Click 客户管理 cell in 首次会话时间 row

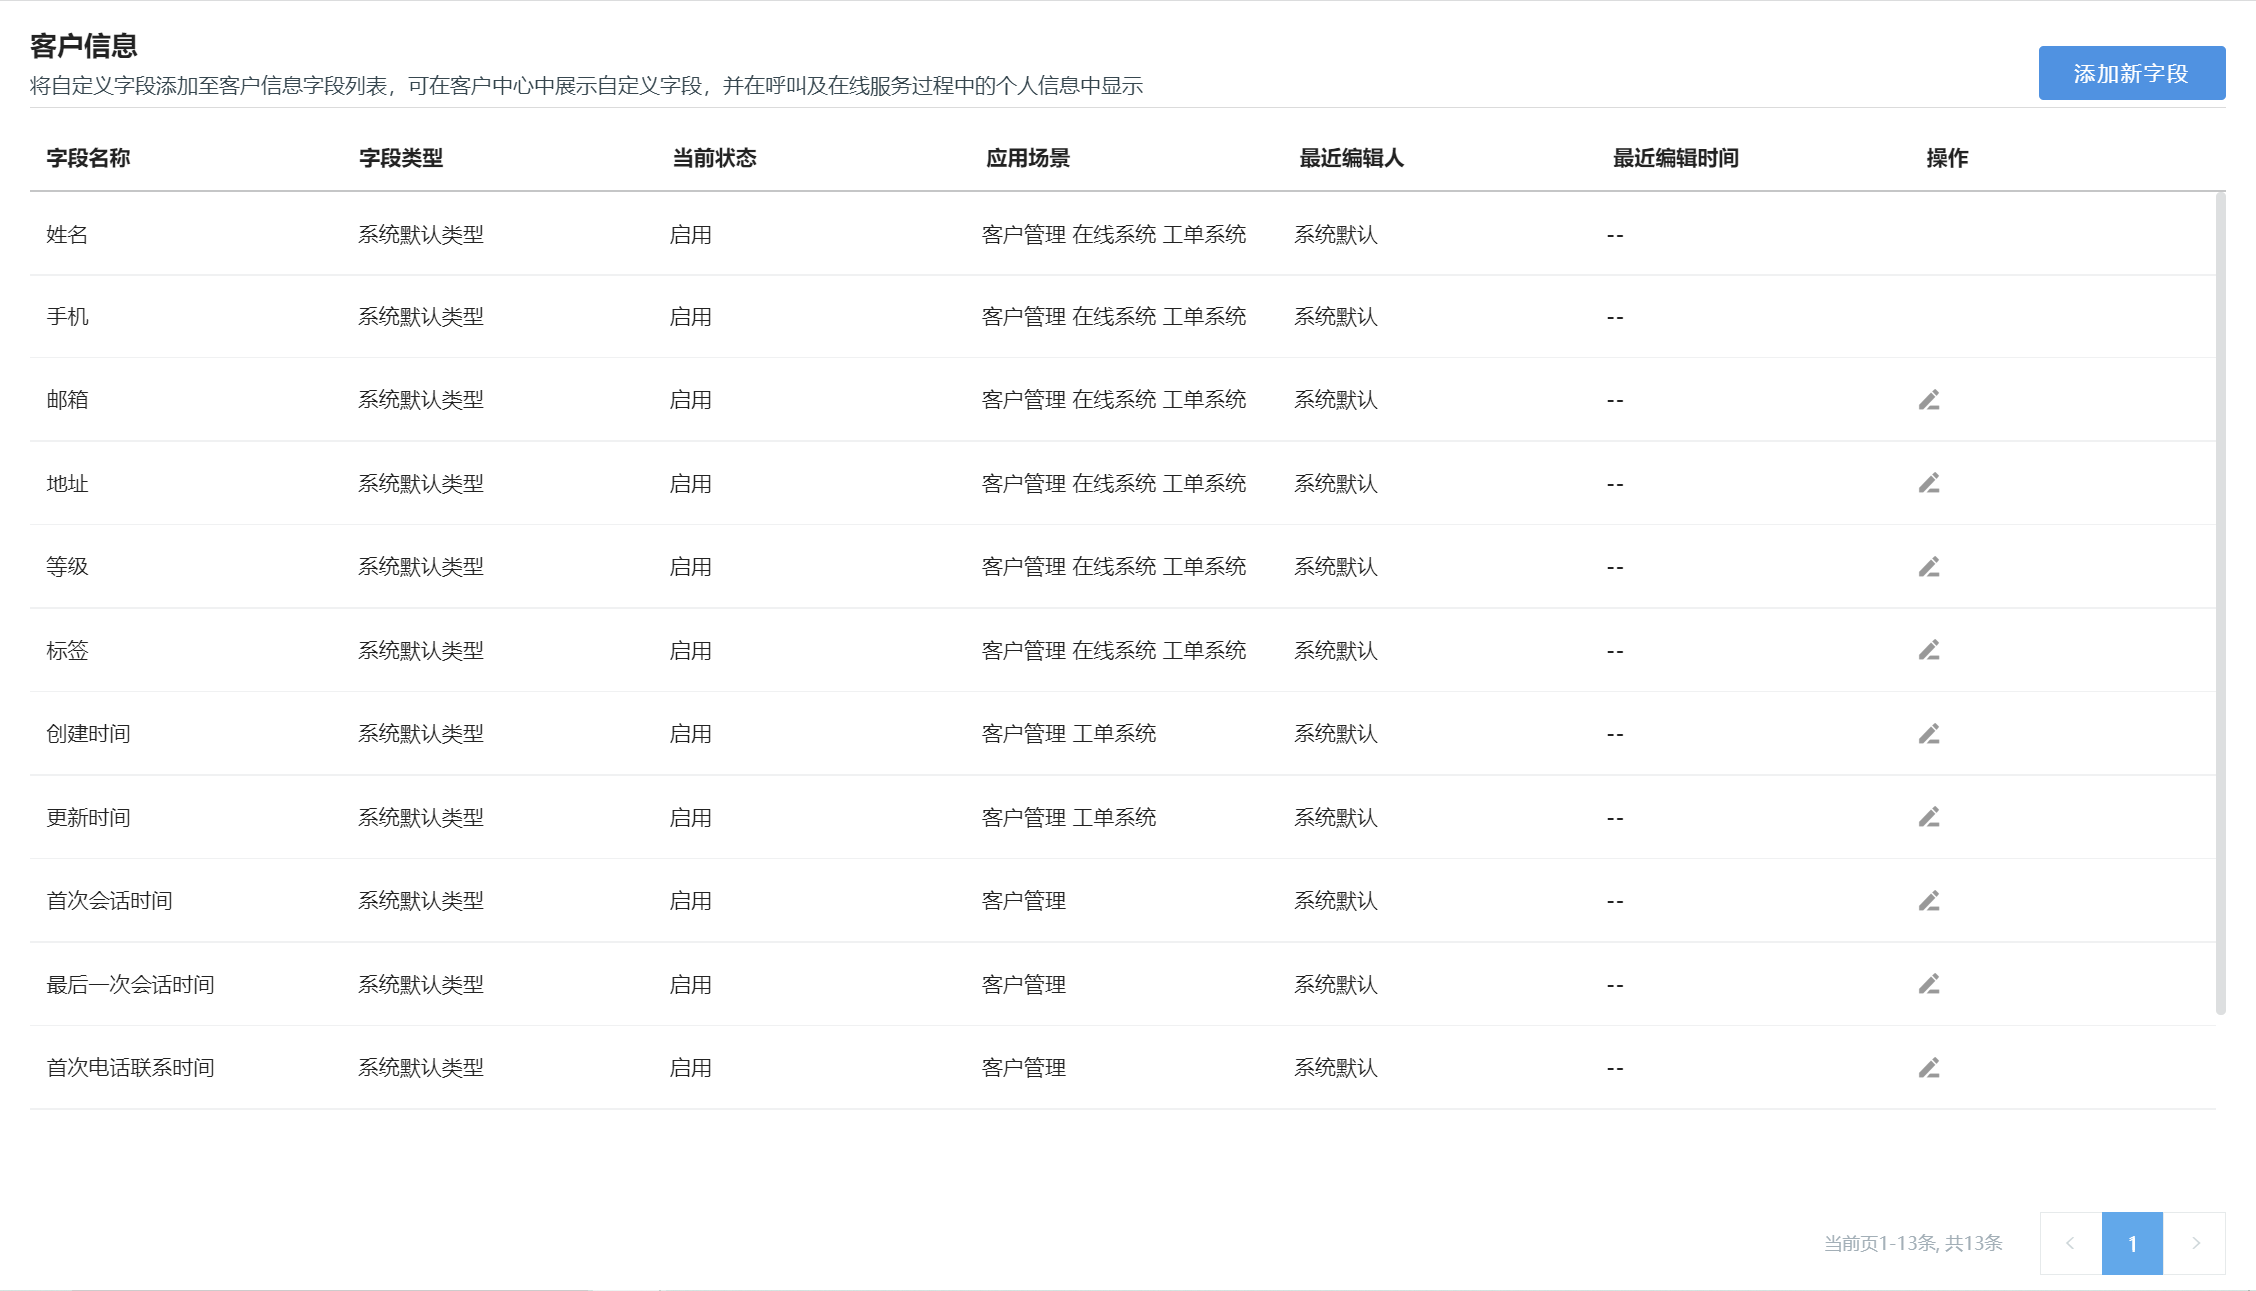coord(1023,901)
